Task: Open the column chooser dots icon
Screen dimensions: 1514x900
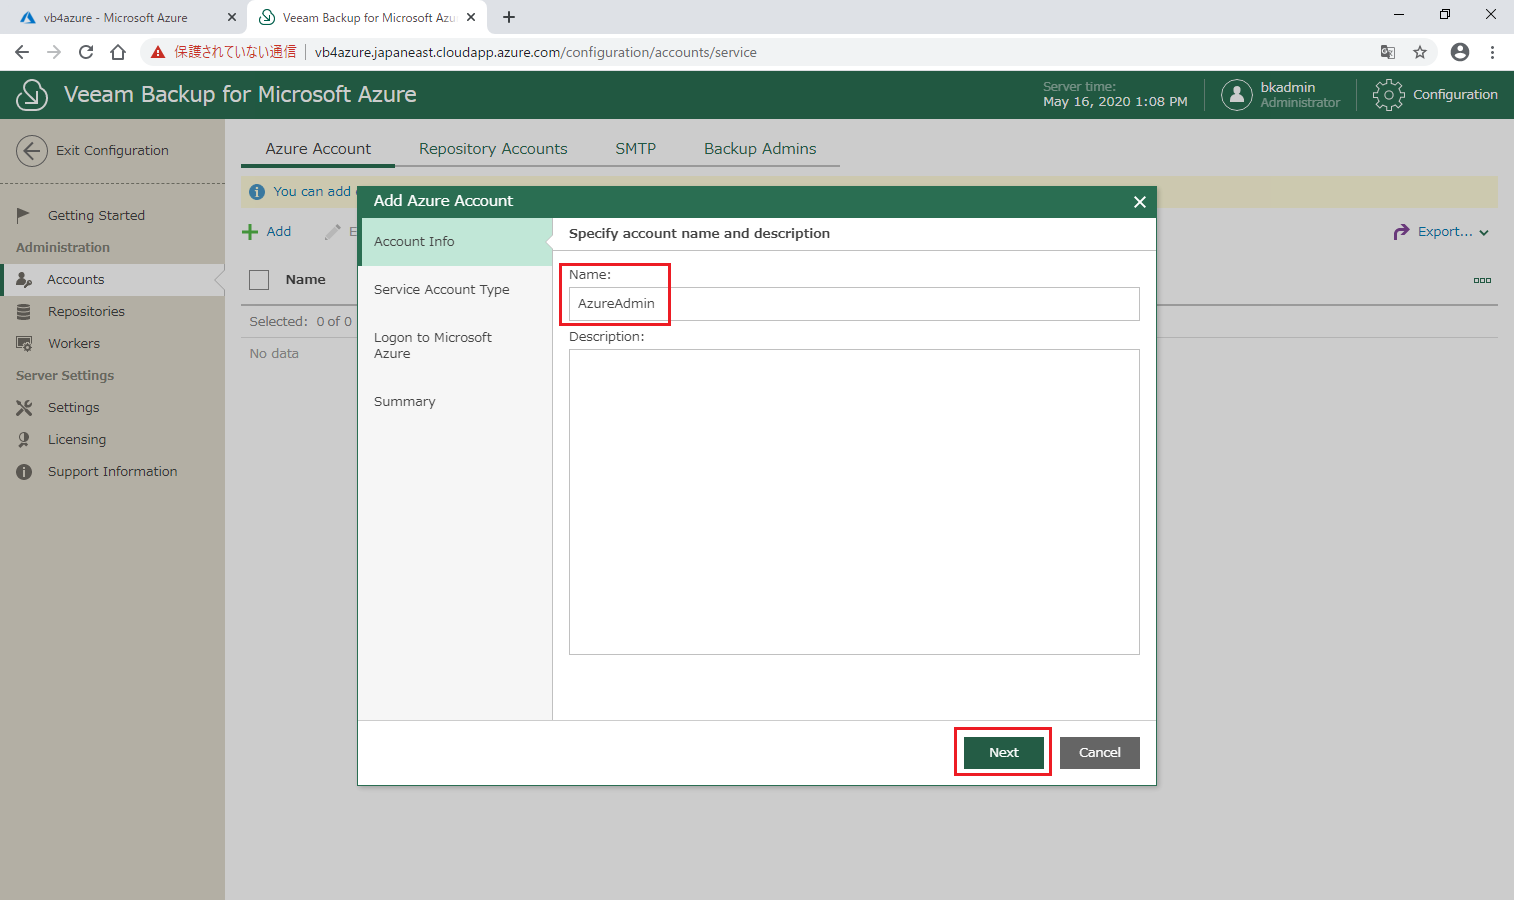Action: [x=1482, y=280]
